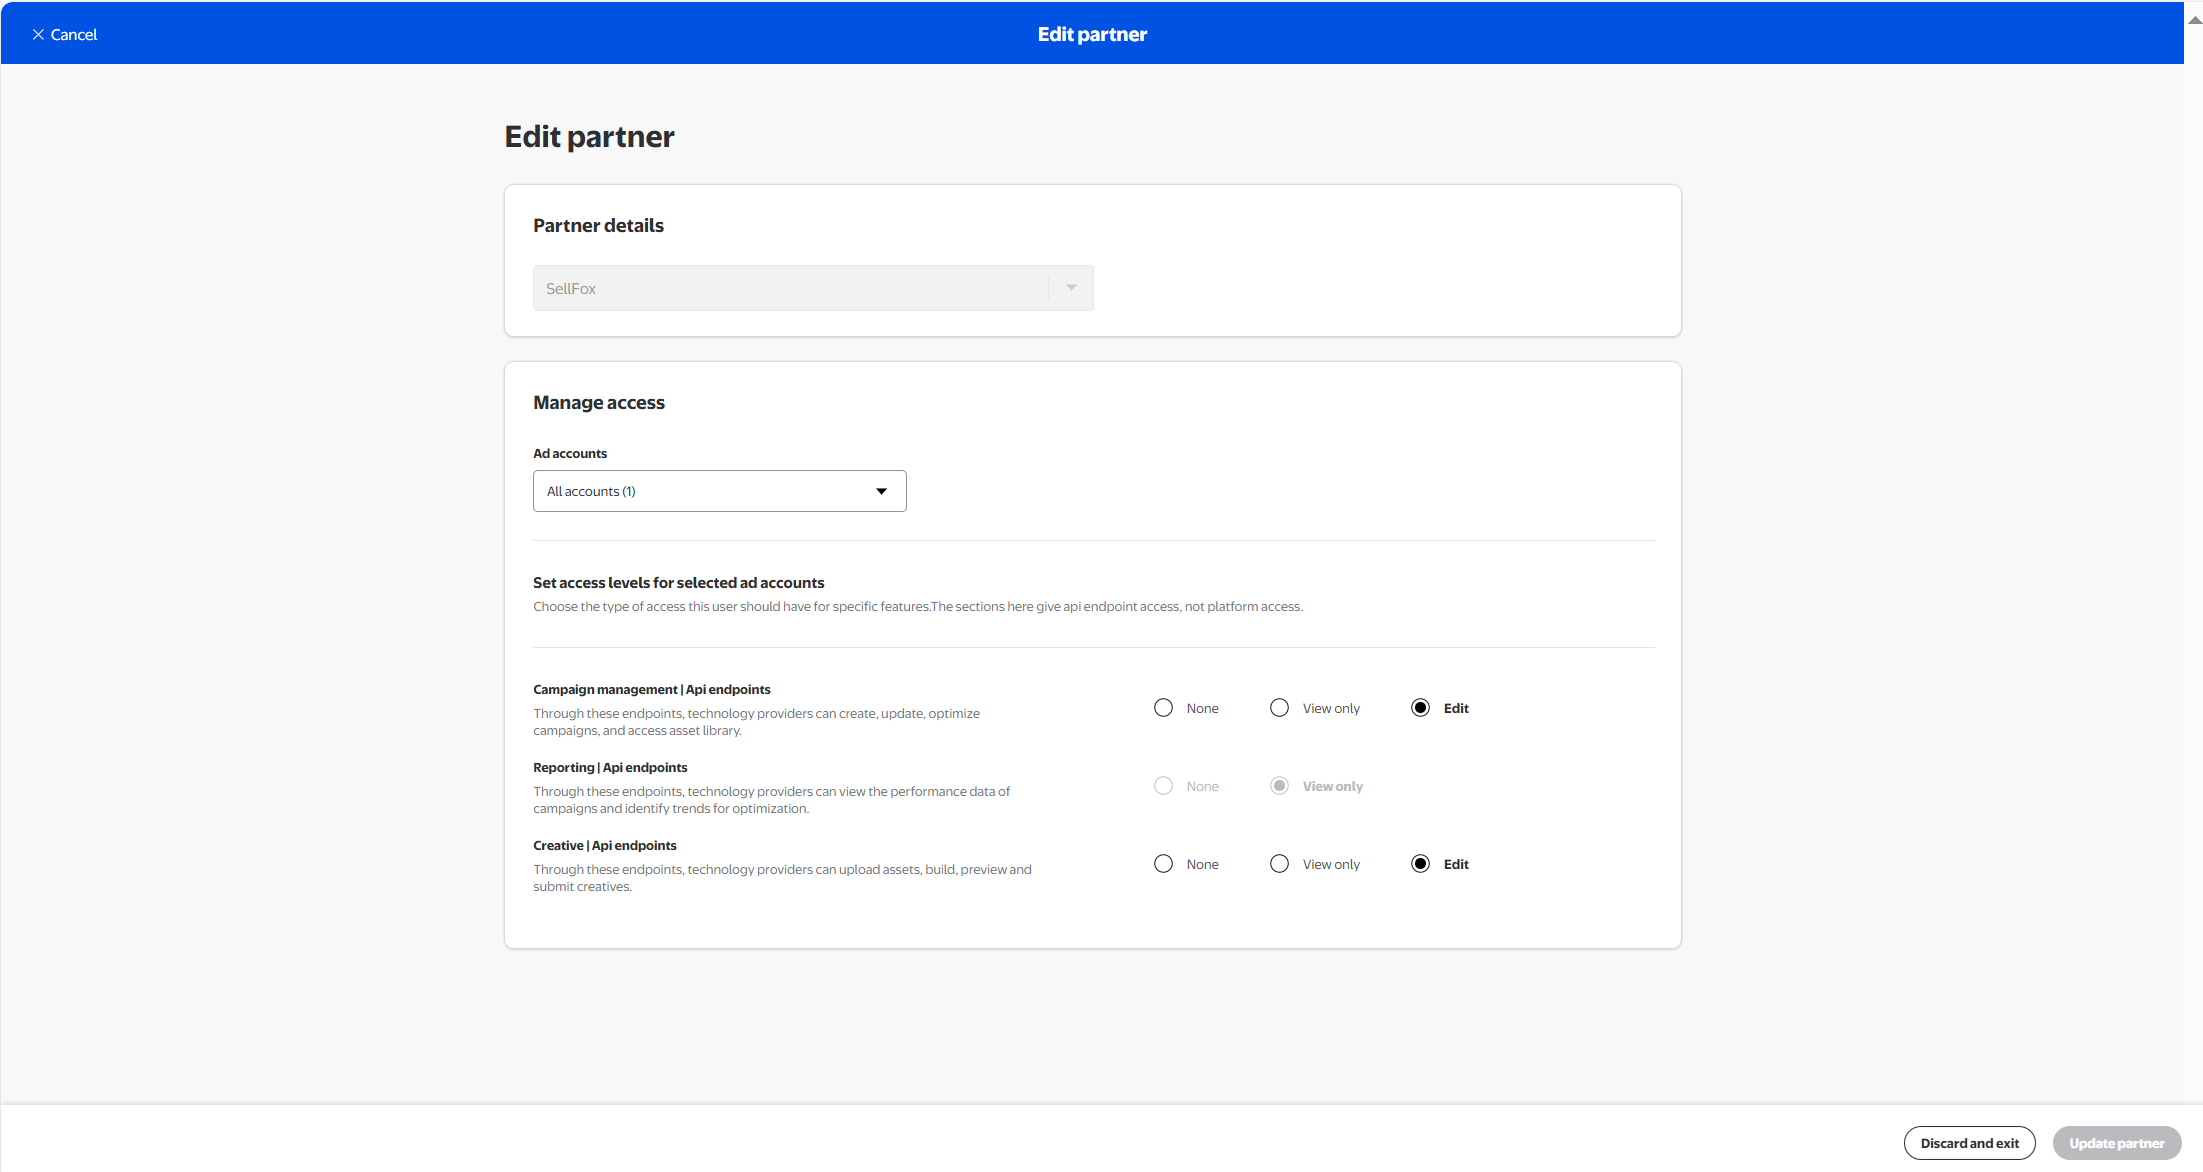Image resolution: width=2203 pixels, height=1172 pixels.
Task: Click scrollbar up arrow at top right
Action: click(2194, 20)
